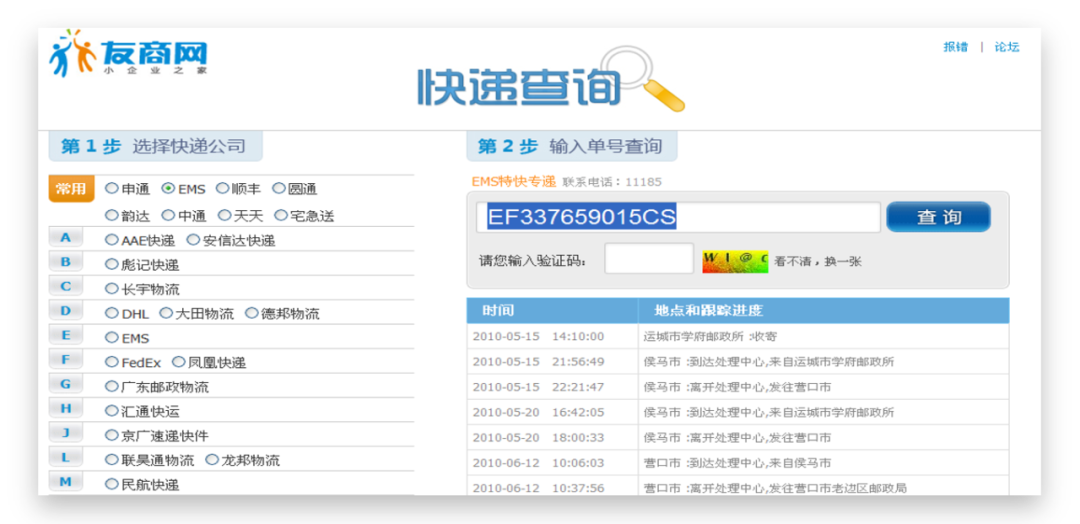Select the 圆通 courier option
The height and width of the screenshot is (524, 1080).
click(x=278, y=188)
